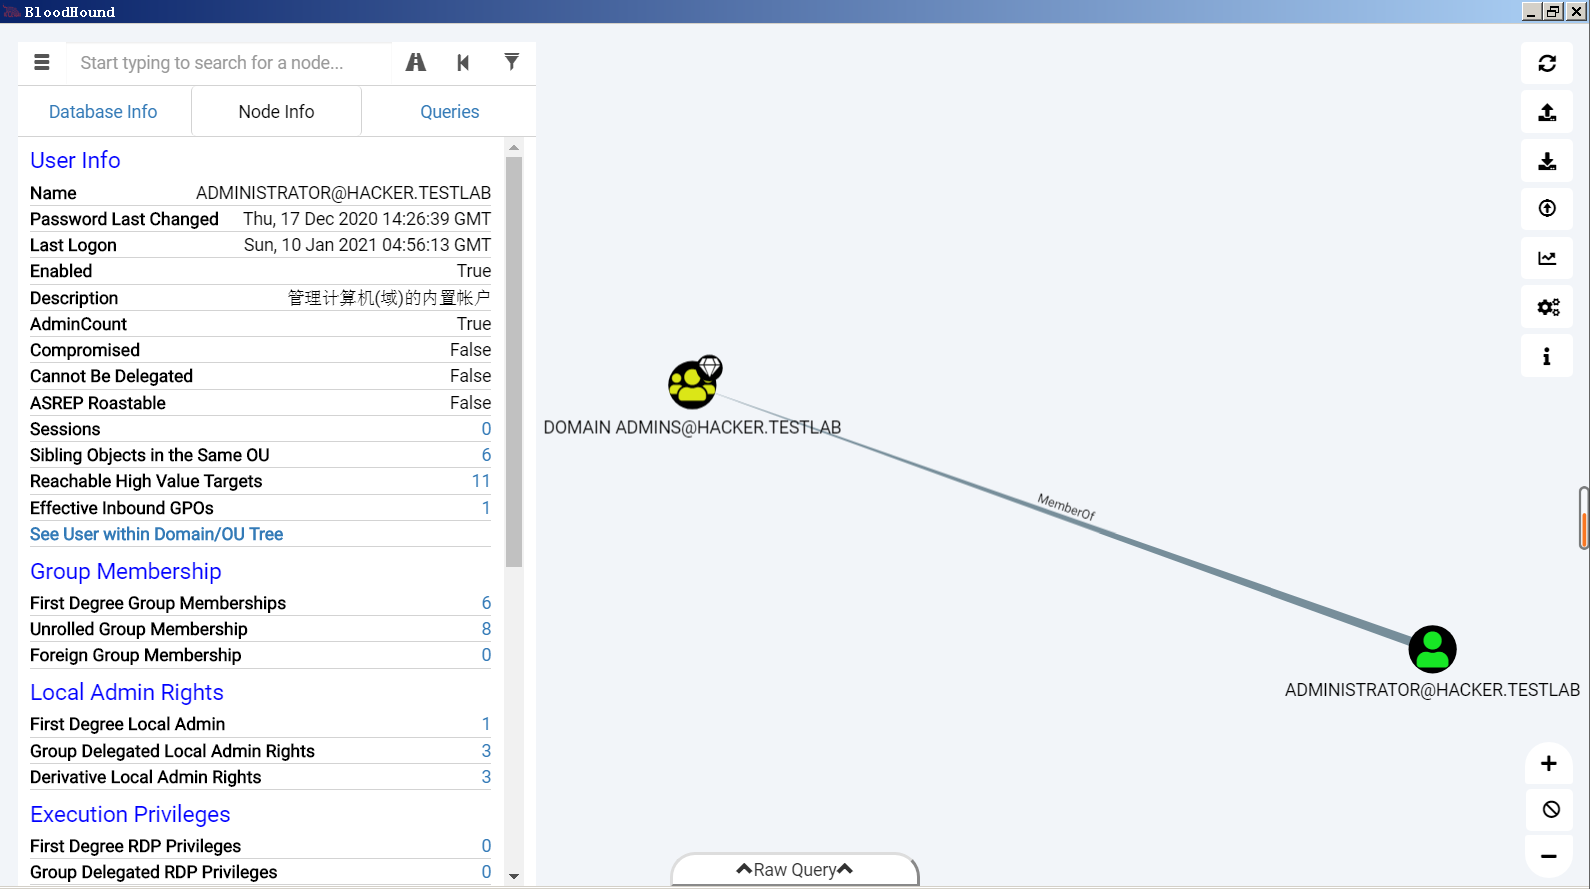
Task: Click See User within Domain/OU Tree
Action: pyautogui.click(x=156, y=534)
